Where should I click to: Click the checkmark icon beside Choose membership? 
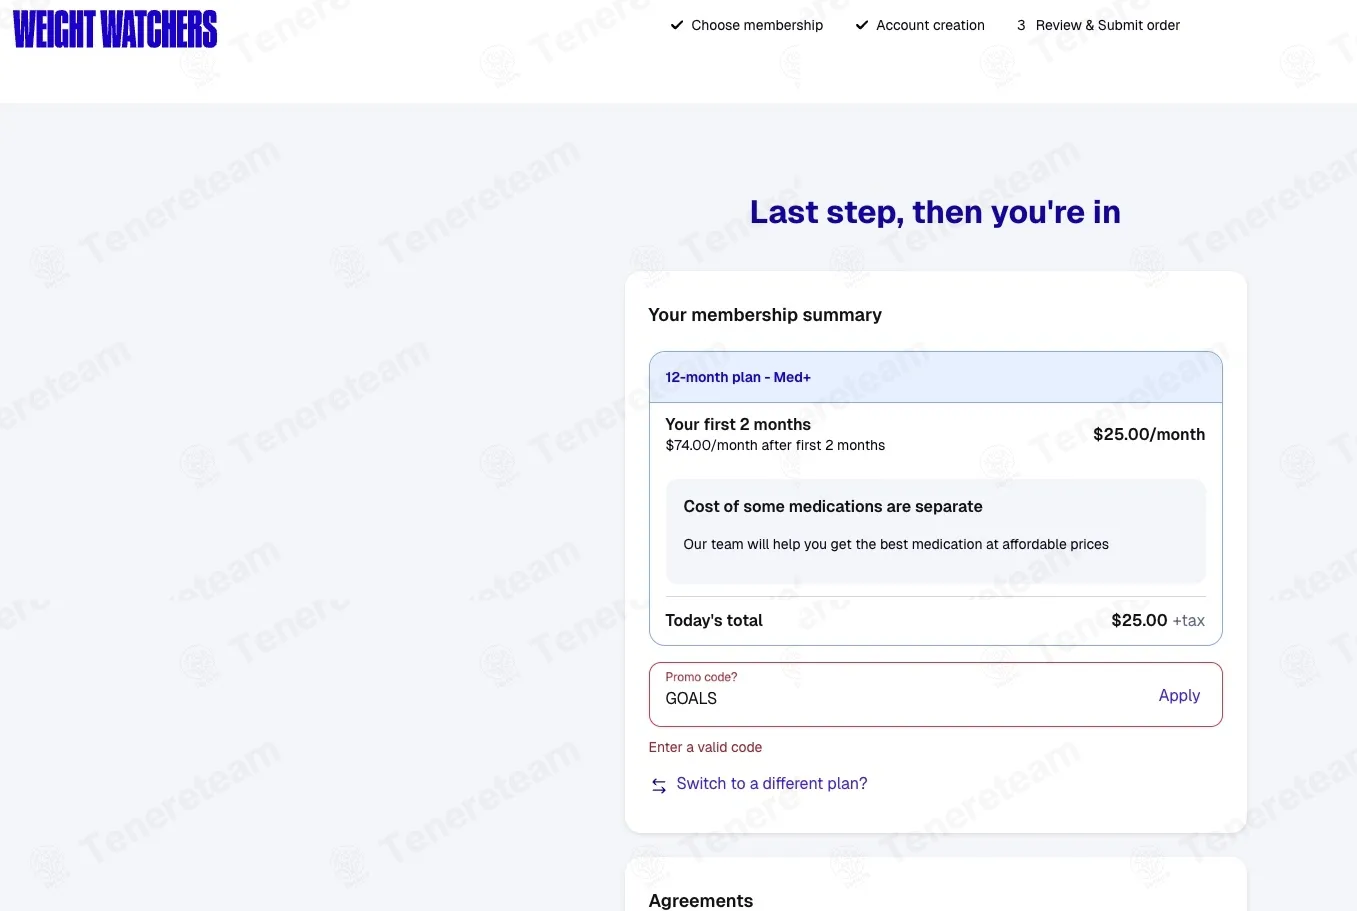click(677, 25)
